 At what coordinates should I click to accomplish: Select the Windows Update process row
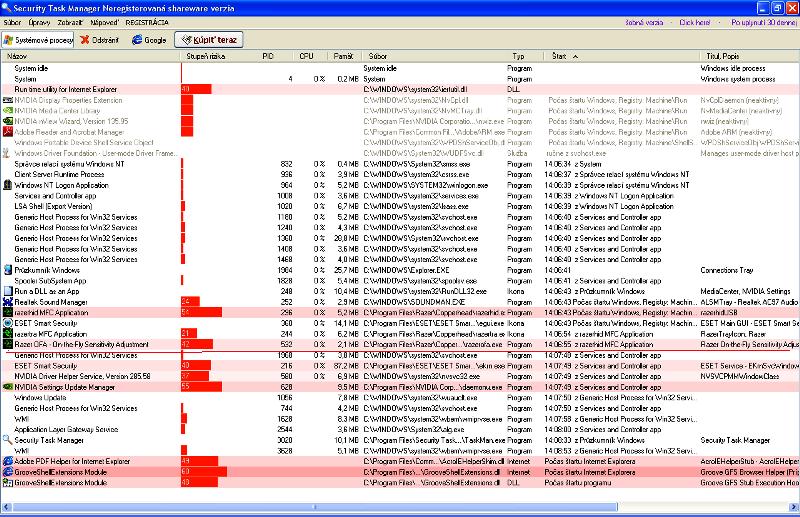(x=400, y=398)
